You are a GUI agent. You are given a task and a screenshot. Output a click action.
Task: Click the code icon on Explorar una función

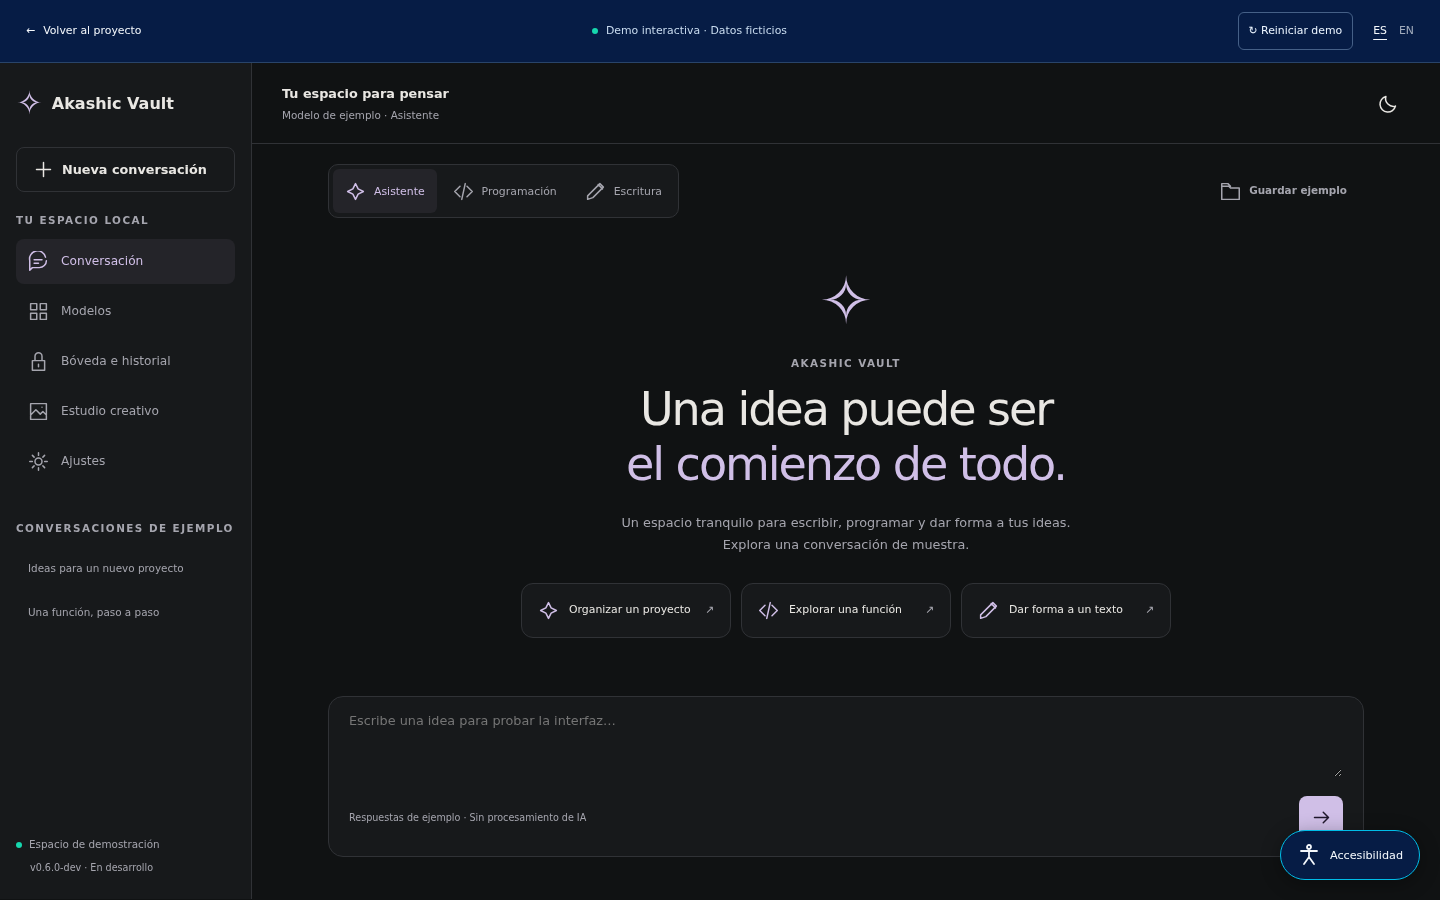(768, 610)
